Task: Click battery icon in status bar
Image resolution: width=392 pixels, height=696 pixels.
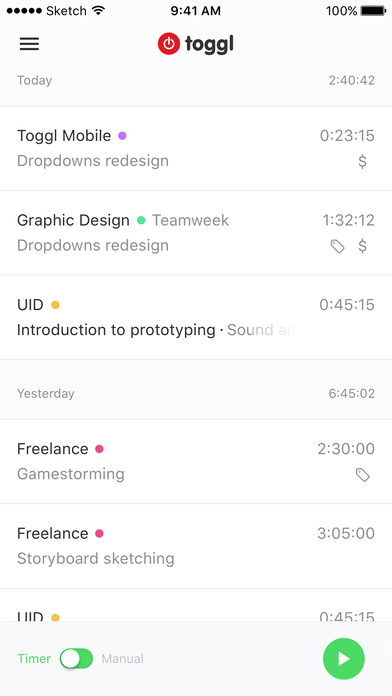Action: coord(373,11)
